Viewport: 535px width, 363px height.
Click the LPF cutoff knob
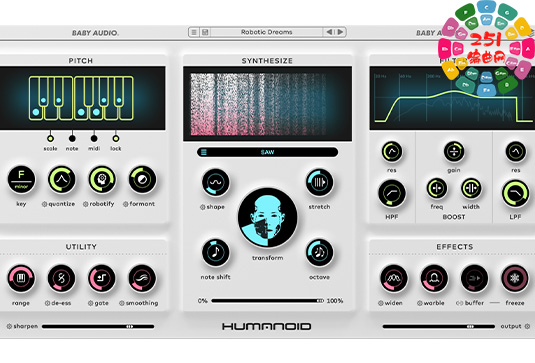(x=516, y=194)
